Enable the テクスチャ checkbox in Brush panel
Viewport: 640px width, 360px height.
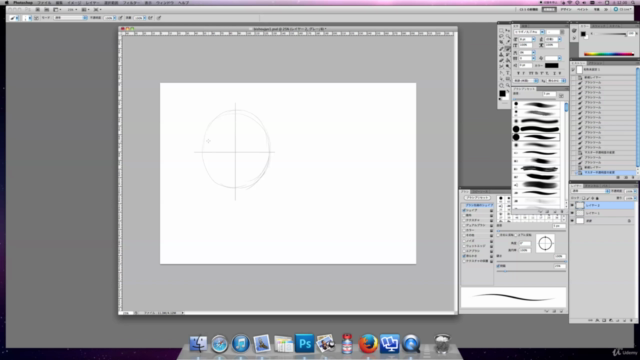click(x=464, y=220)
